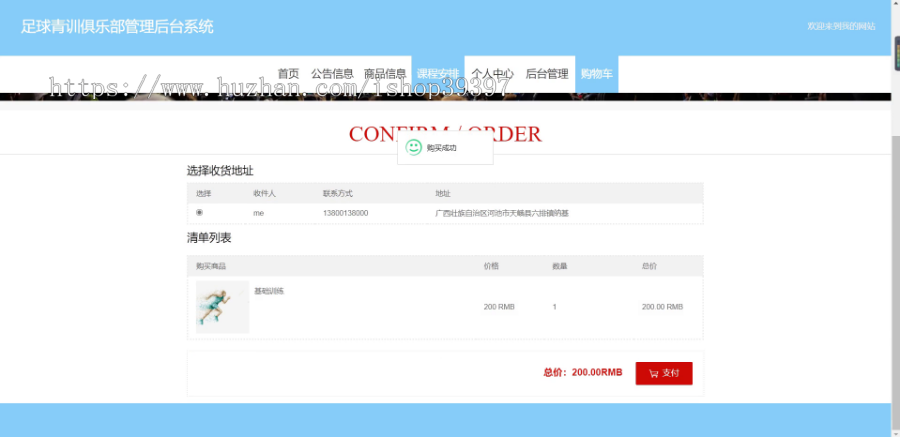Click the 支付 payment button
Image resolution: width=900 pixels, height=437 pixels.
point(664,373)
